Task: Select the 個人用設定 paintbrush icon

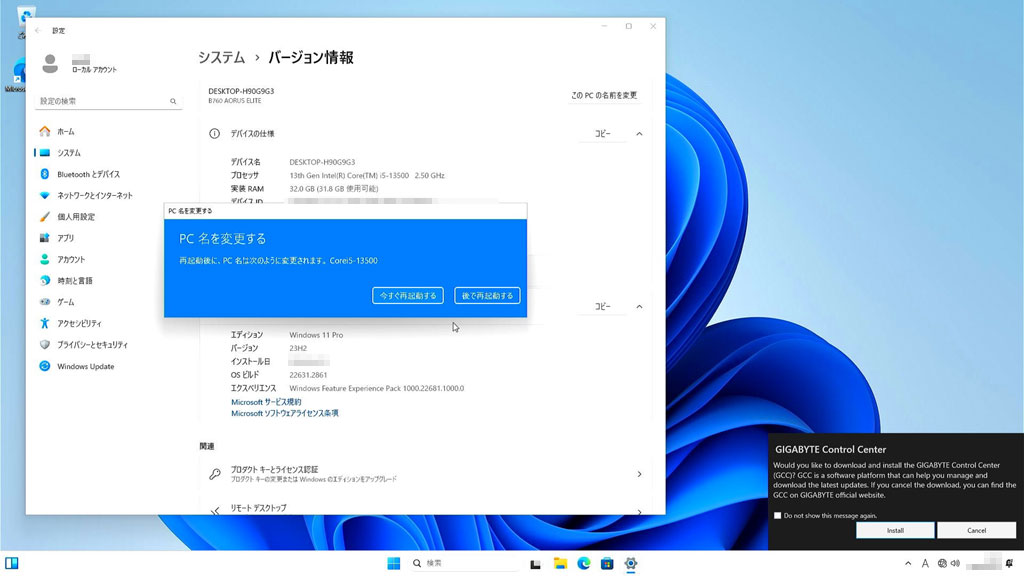Action: tap(44, 217)
